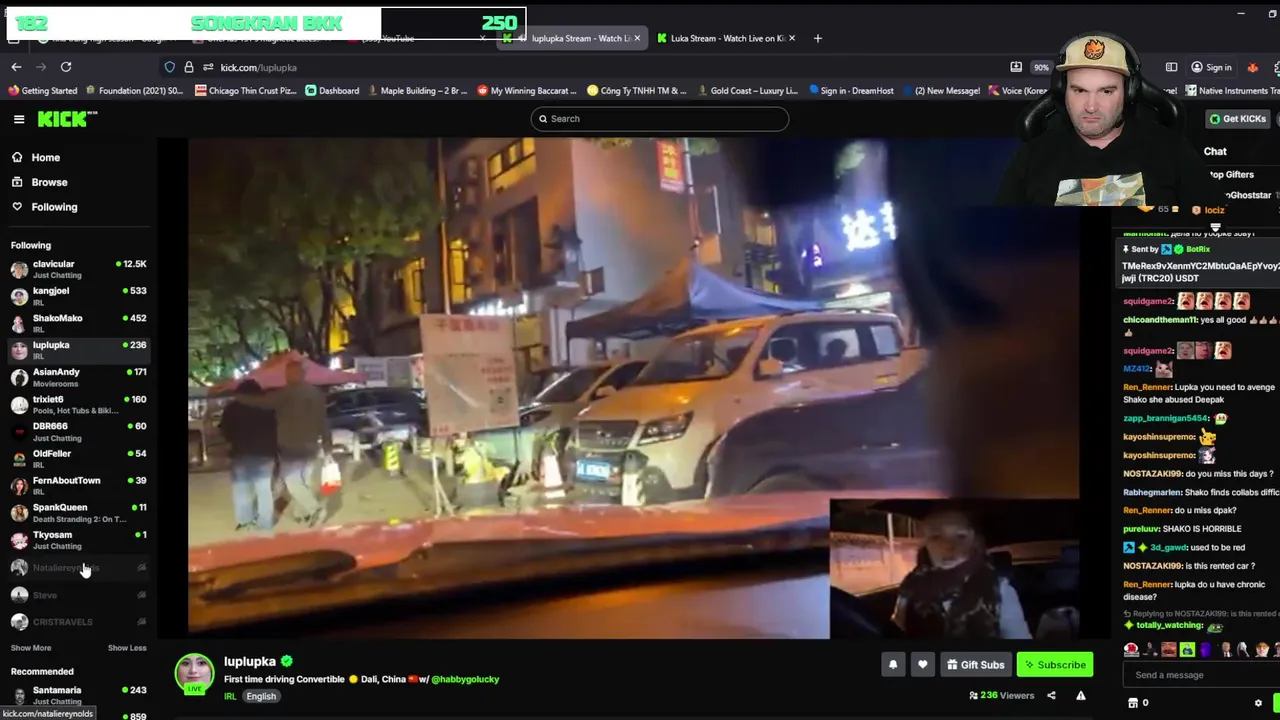Image resolution: width=1280 pixels, height=720 pixels.
Task: Select AsianAndy channel in sidebar
Action: pyautogui.click(x=78, y=377)
